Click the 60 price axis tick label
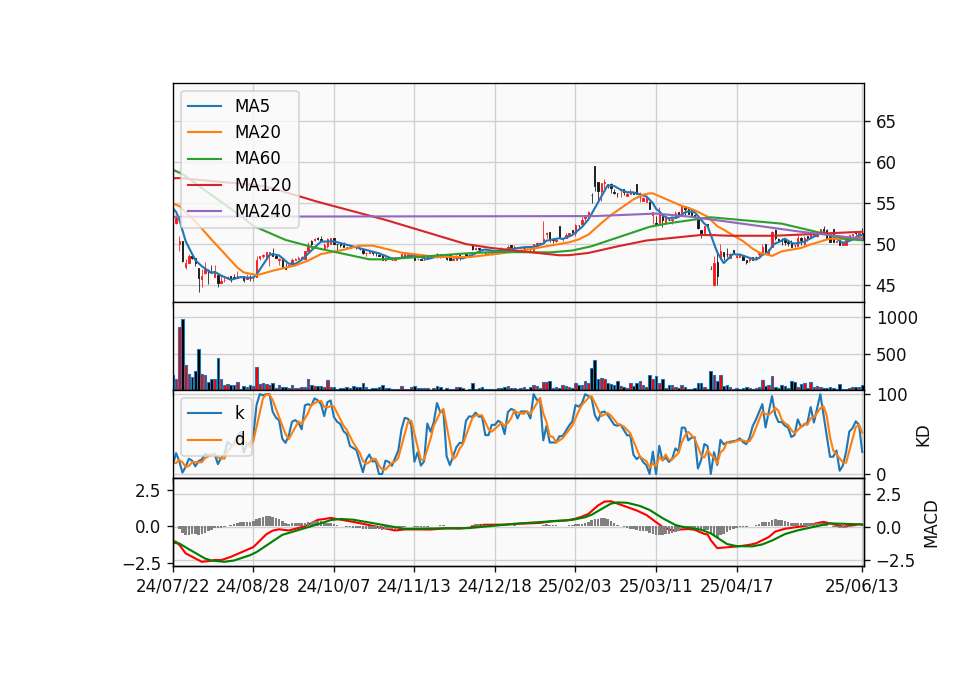The image size is (960, 690). (x=885, y=163)
